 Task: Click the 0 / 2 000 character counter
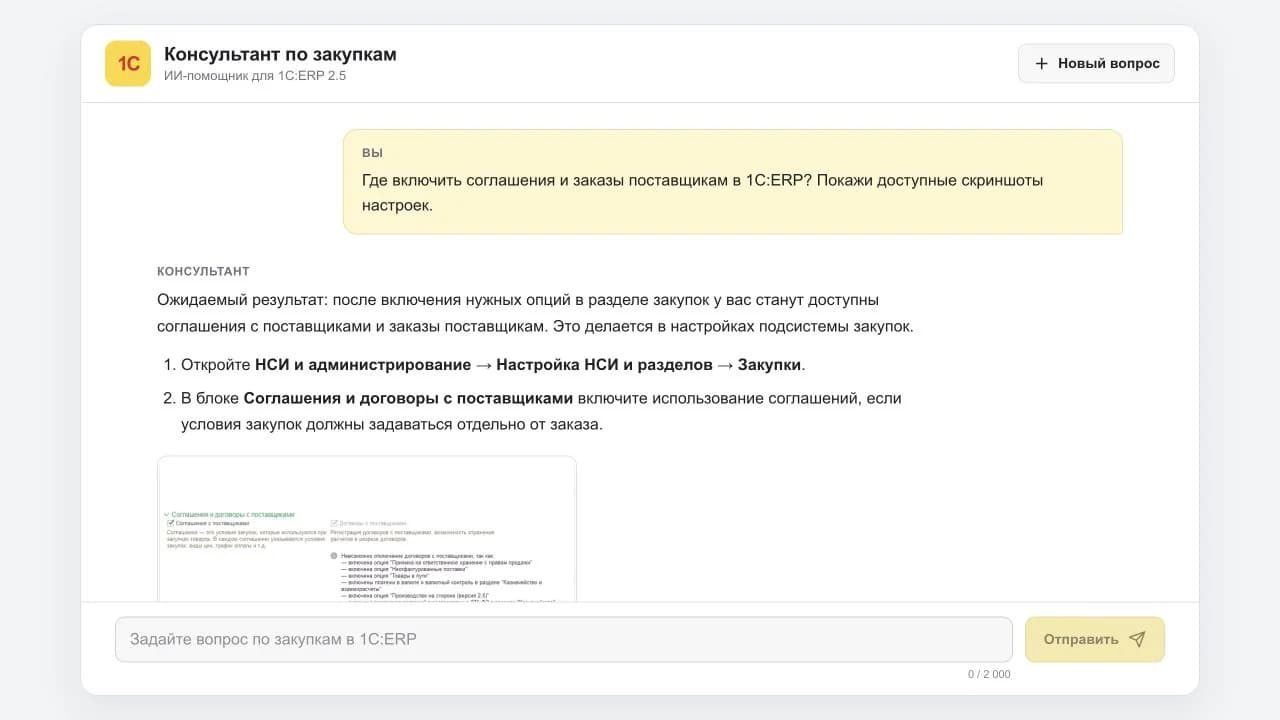tap(989, 674)
